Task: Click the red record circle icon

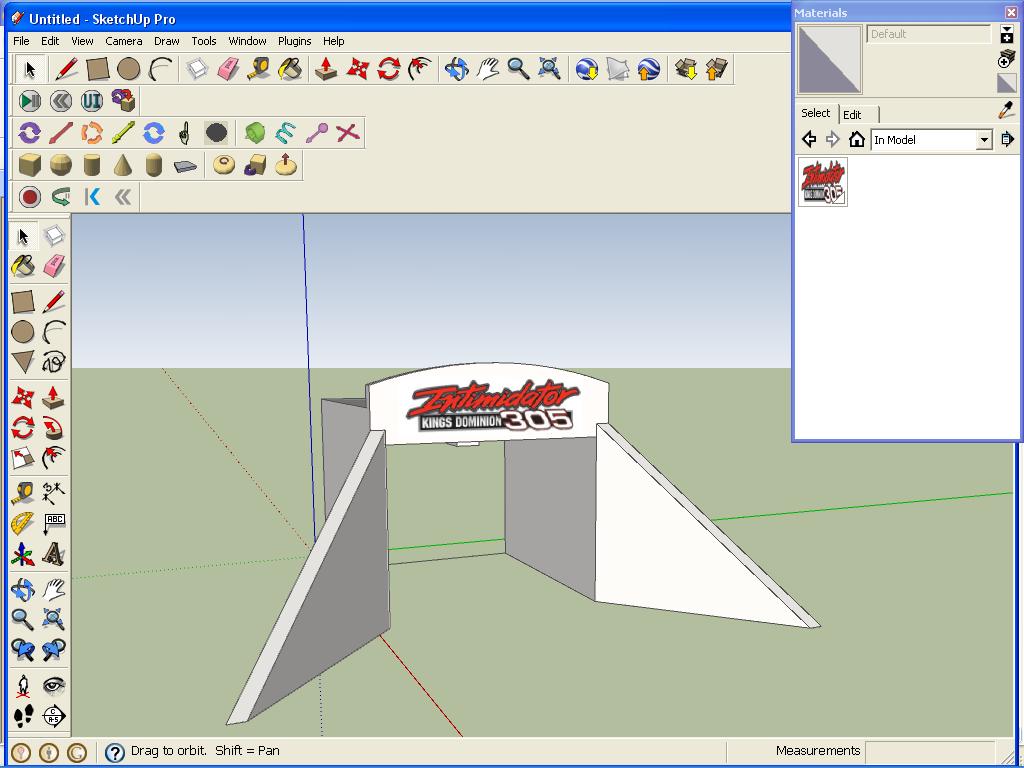Action: coord(29,197)
